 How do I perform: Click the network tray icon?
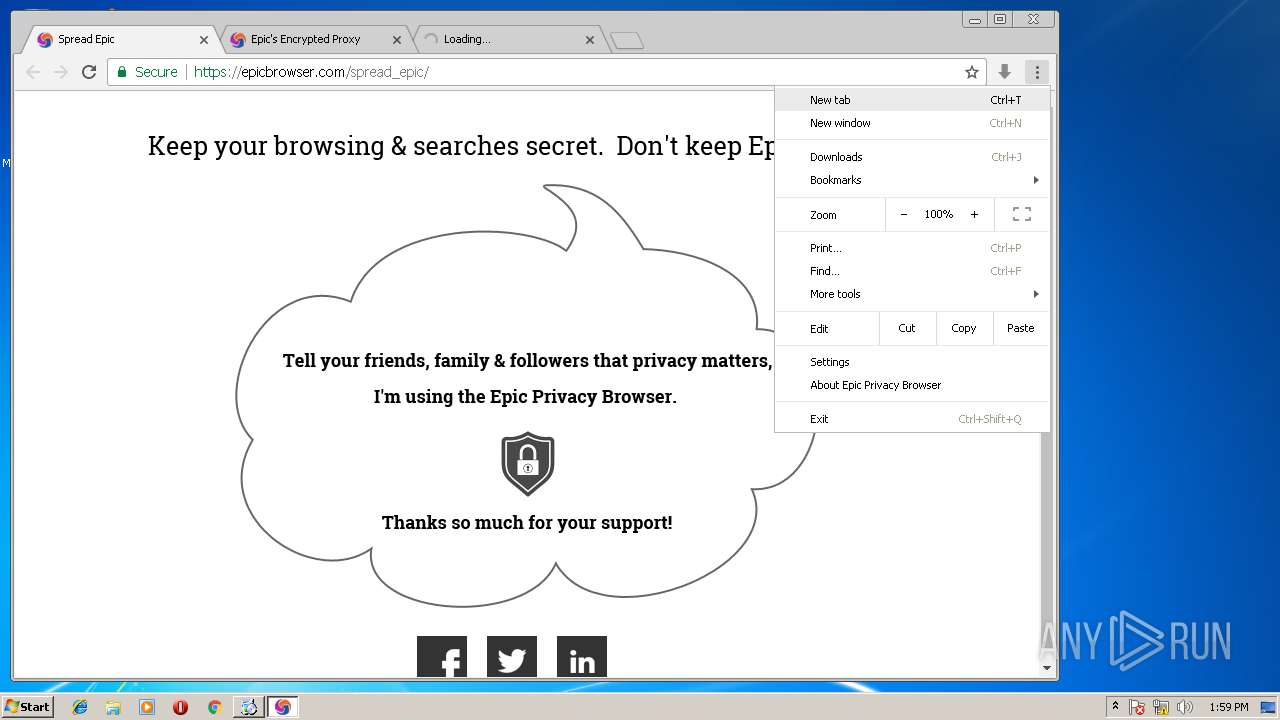pos(1162,708)
